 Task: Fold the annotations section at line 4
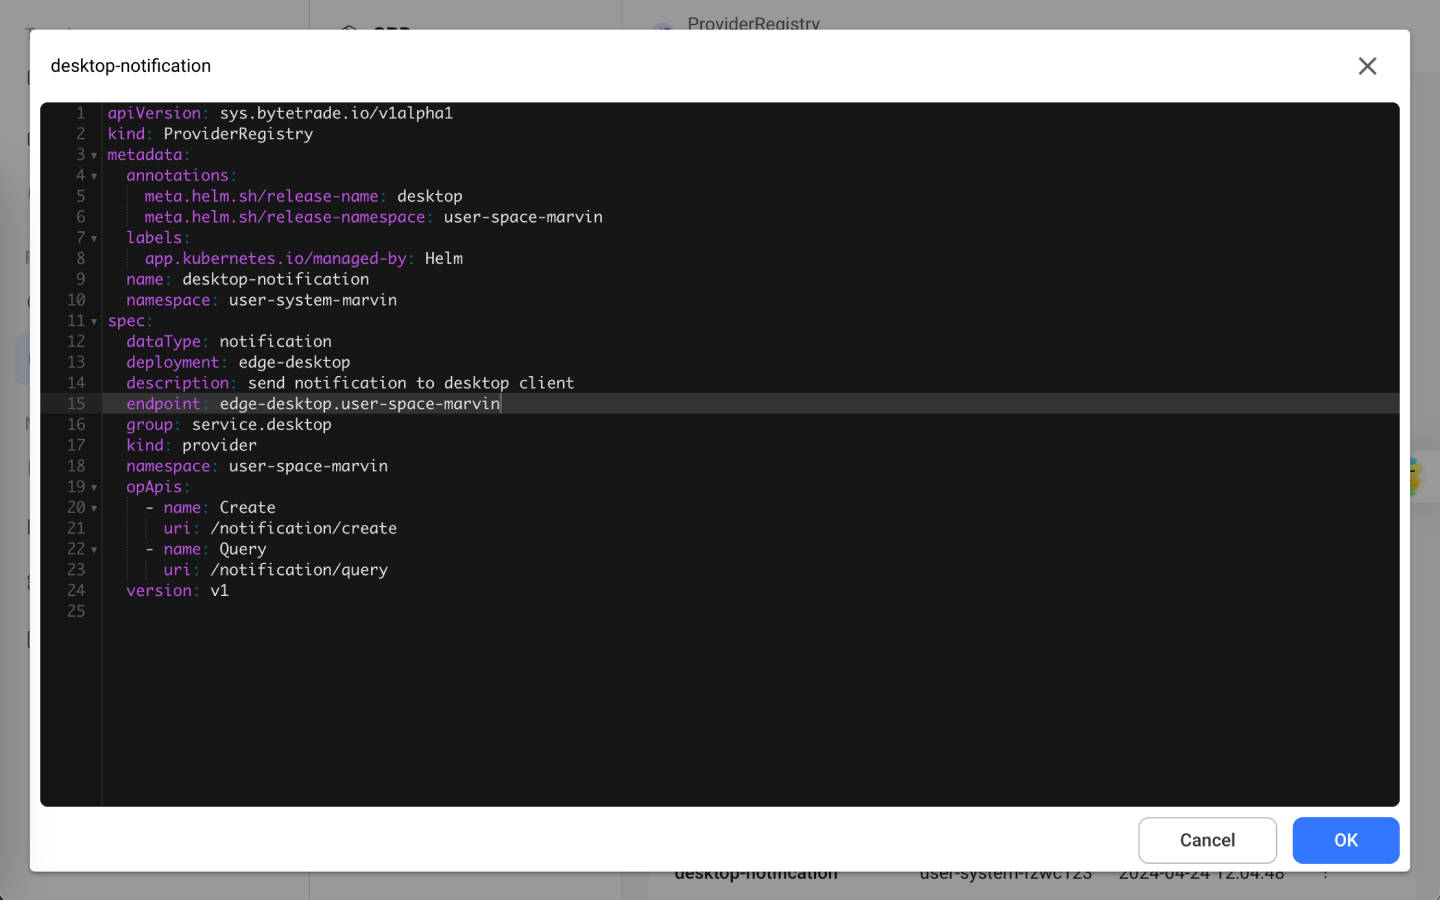(94, 176)
